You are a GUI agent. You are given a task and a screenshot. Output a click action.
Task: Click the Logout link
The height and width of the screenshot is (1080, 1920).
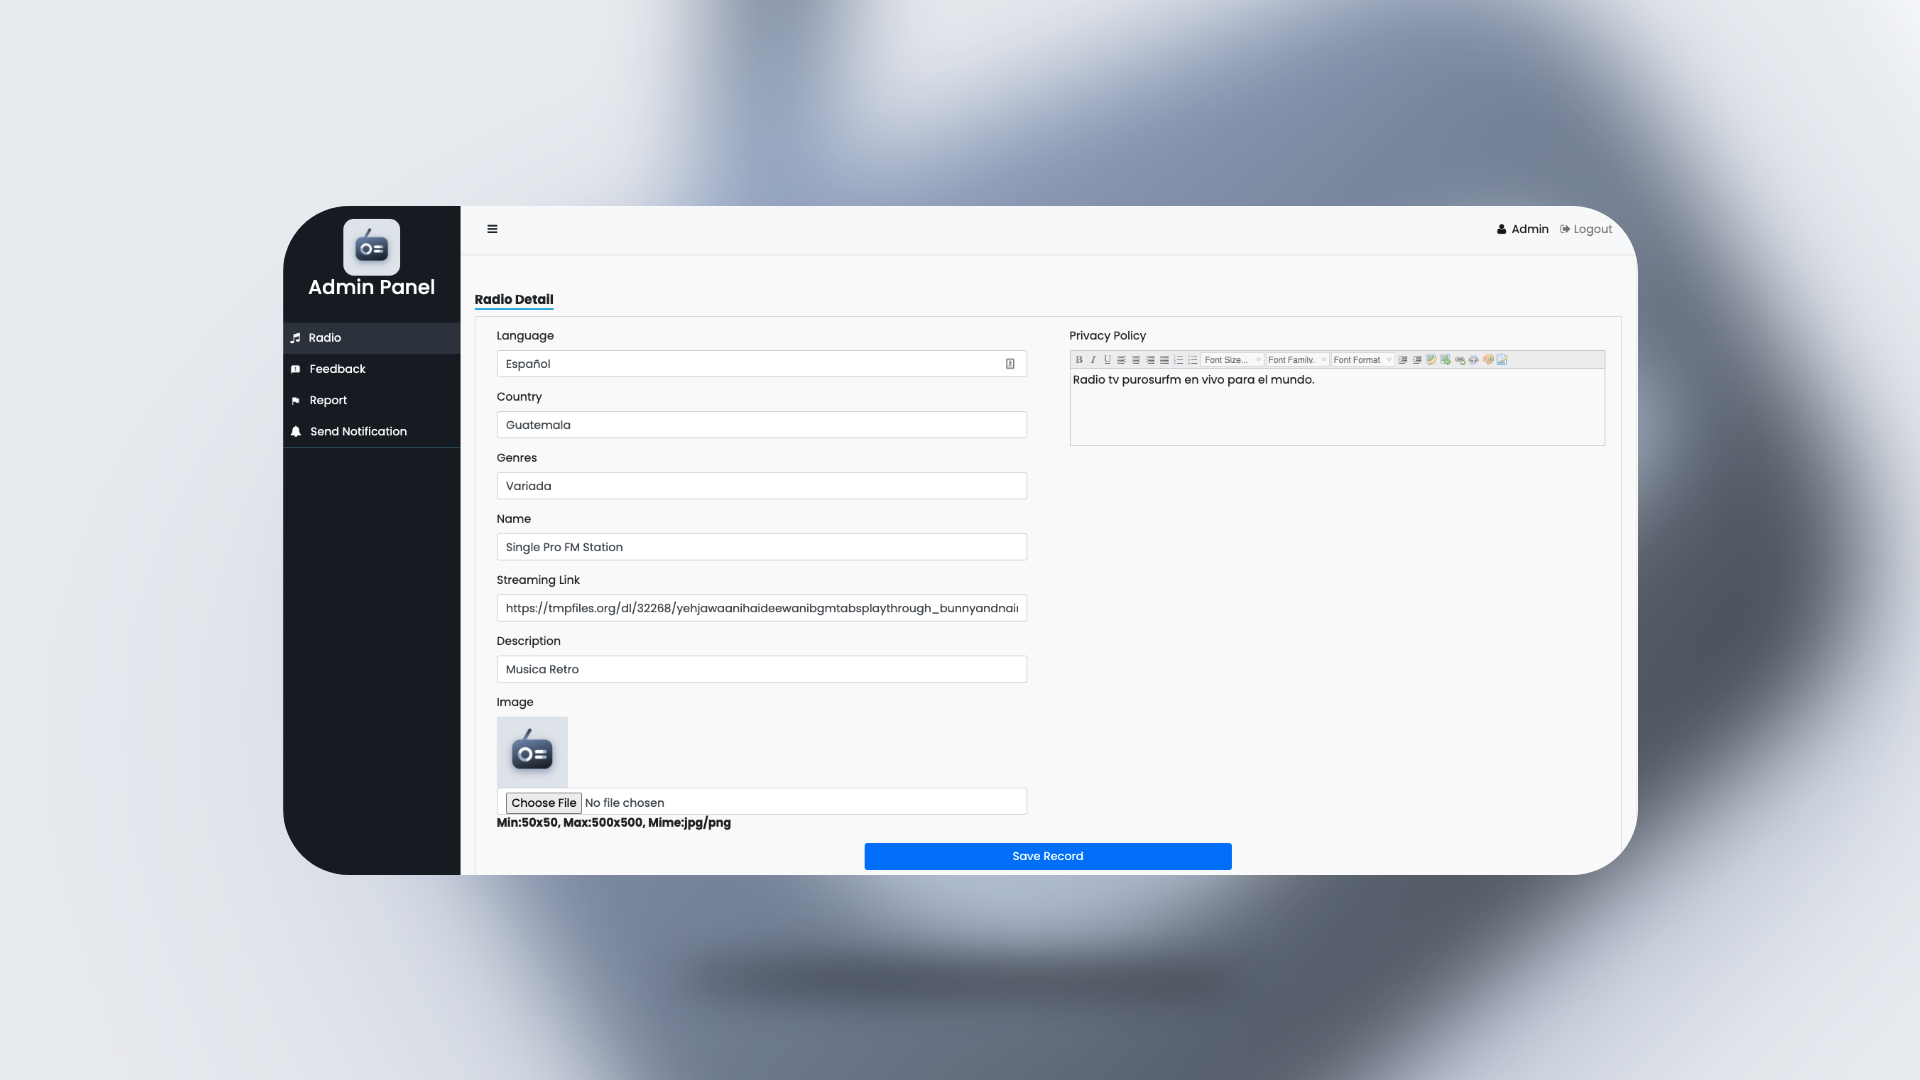[1591, 229]
